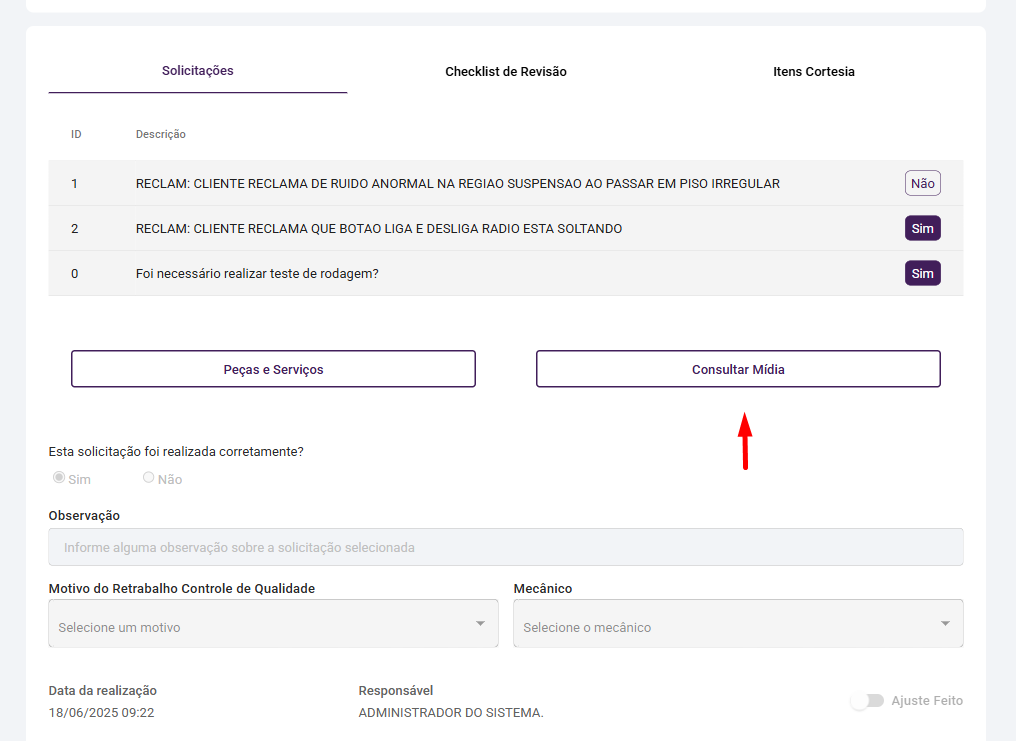Select the botao radio soltando request row
Viewport: 1016px width, 741px height.
tap(379, 229)
